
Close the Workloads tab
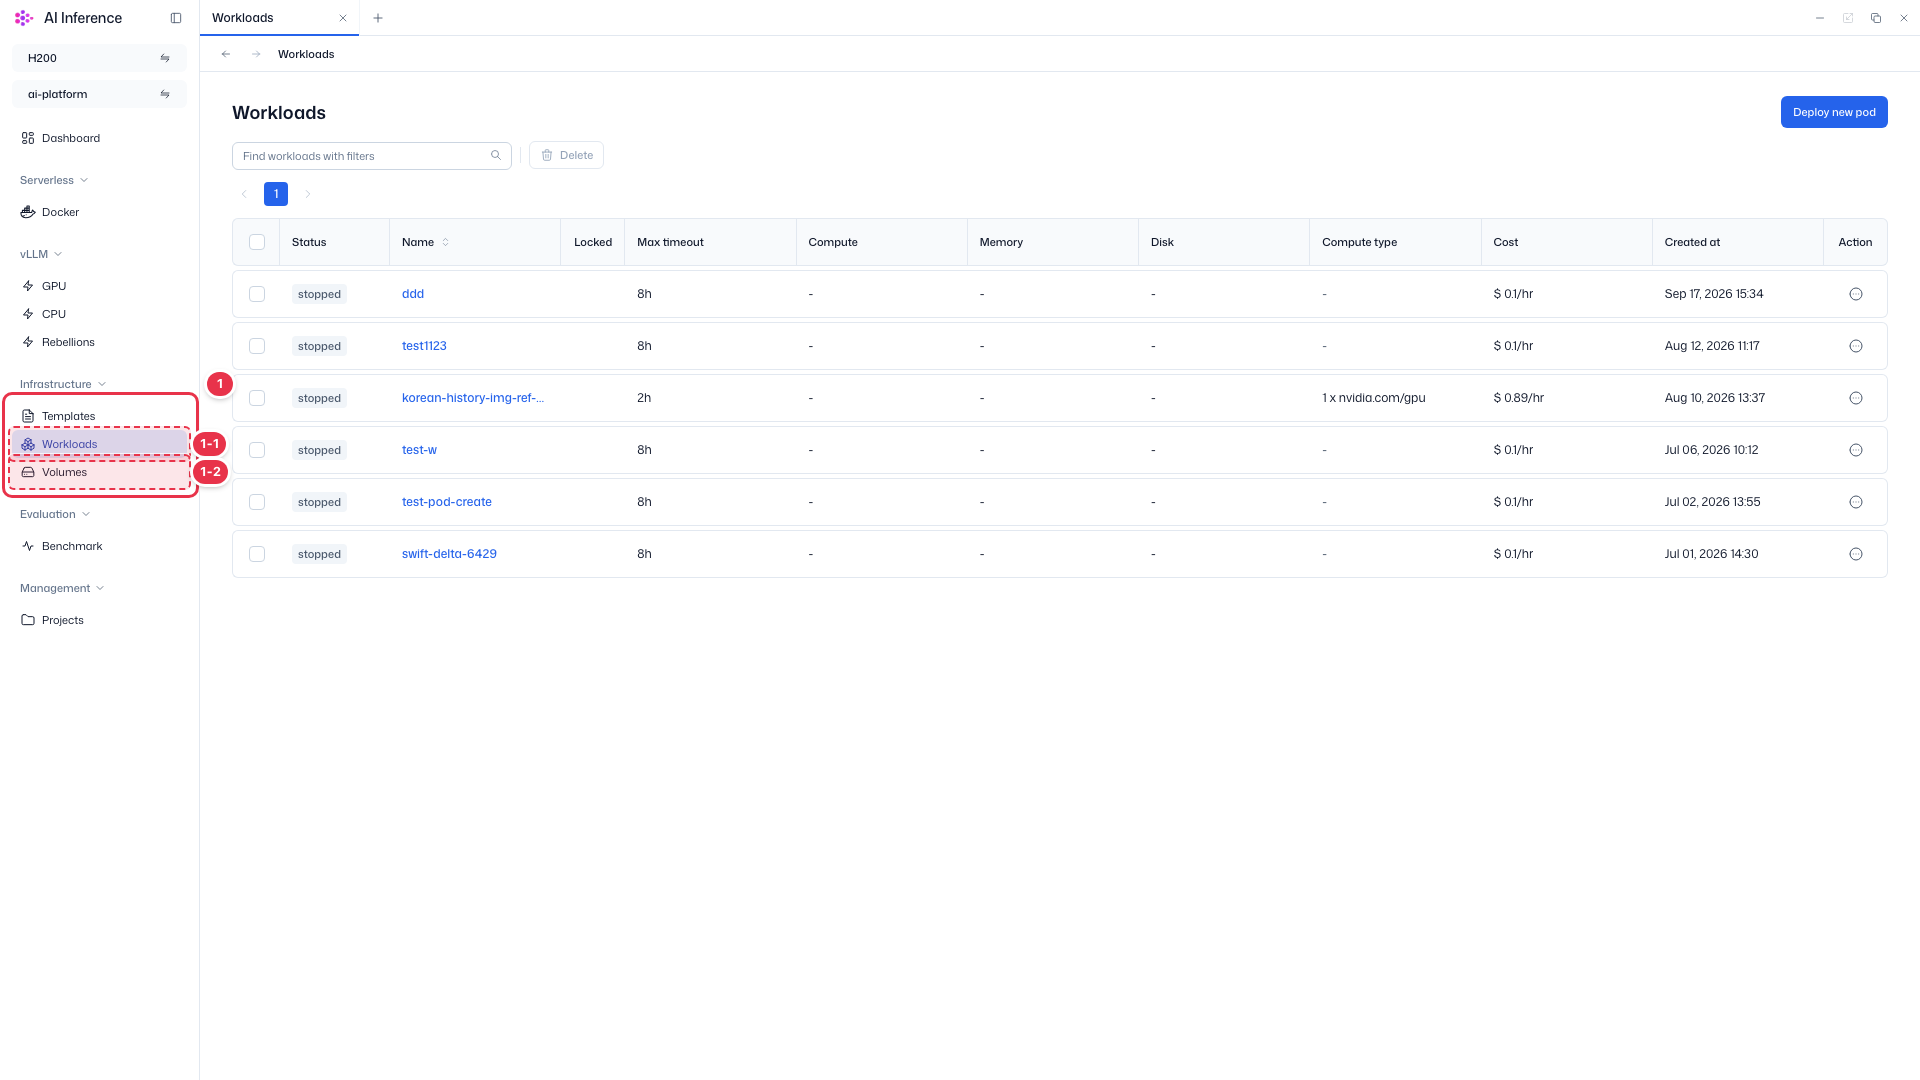(x=343, y=18)
